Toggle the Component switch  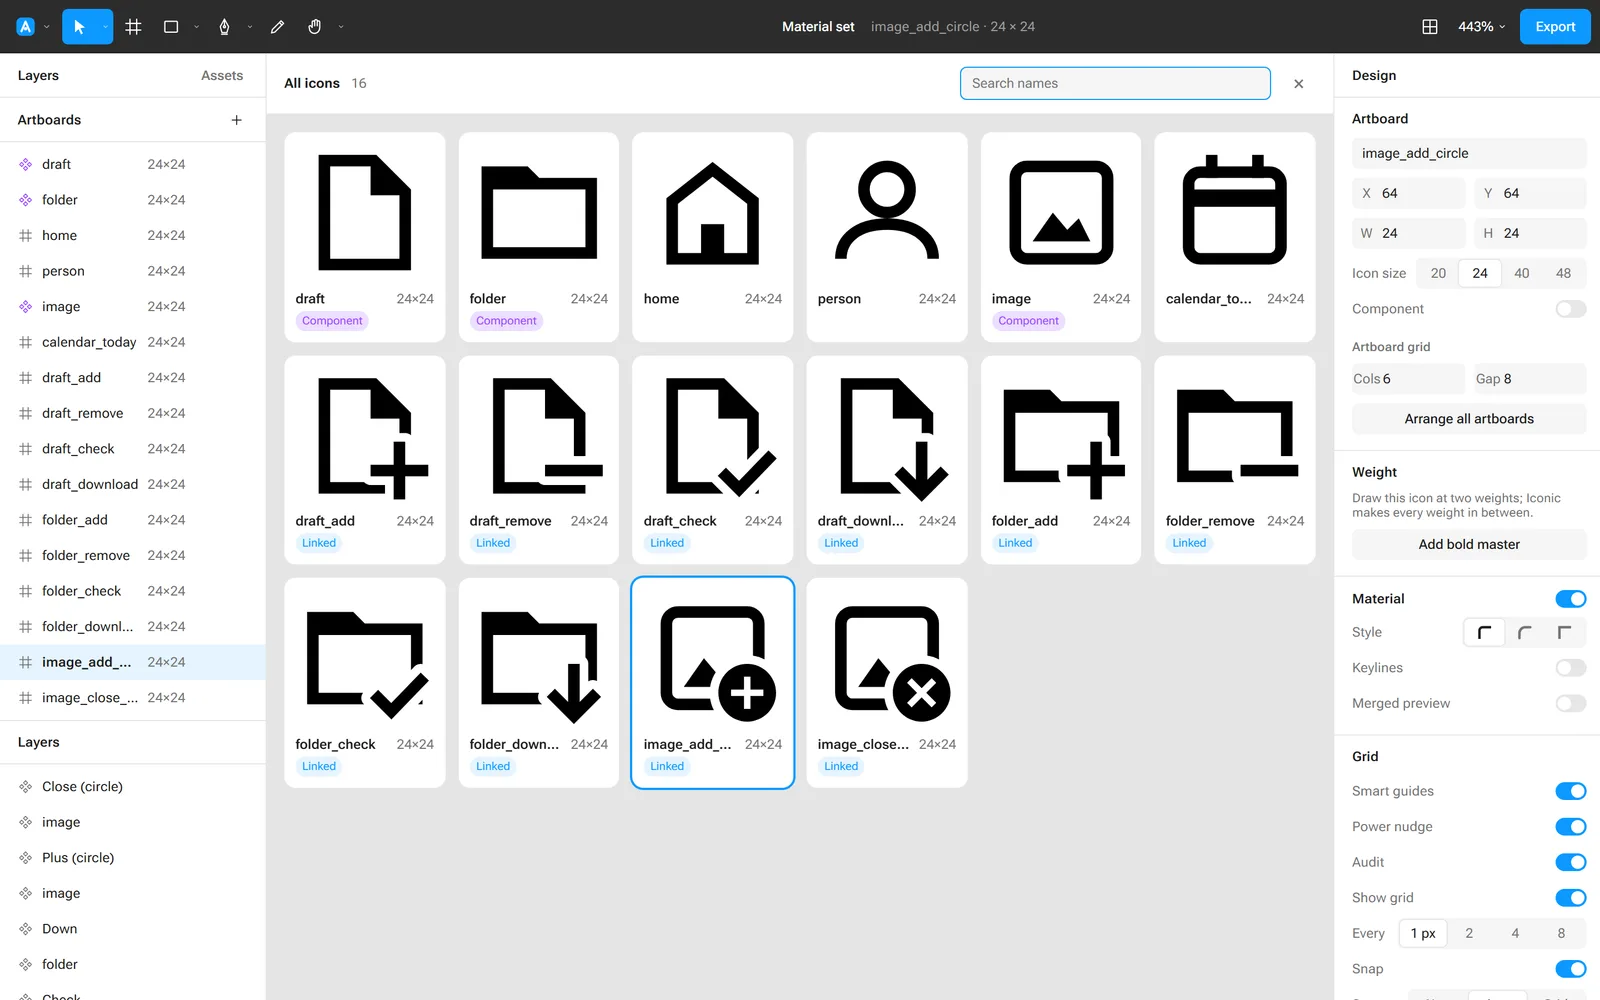1571,309
